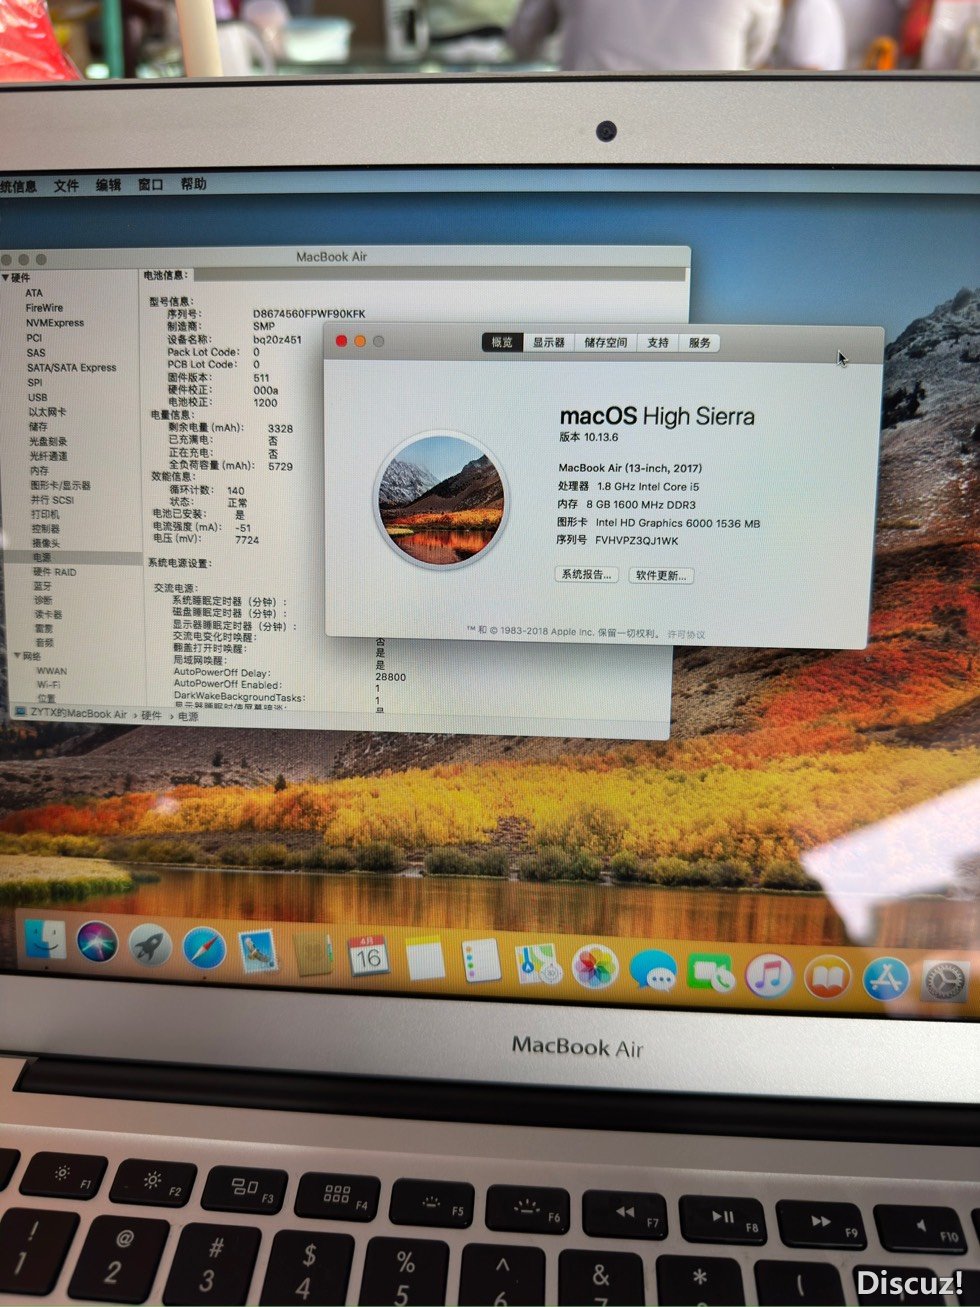The width and height of the screenshot is (980, 1307).
Task: Select 光纤通道 in the sidebar
Action: (x=48, y=456)
